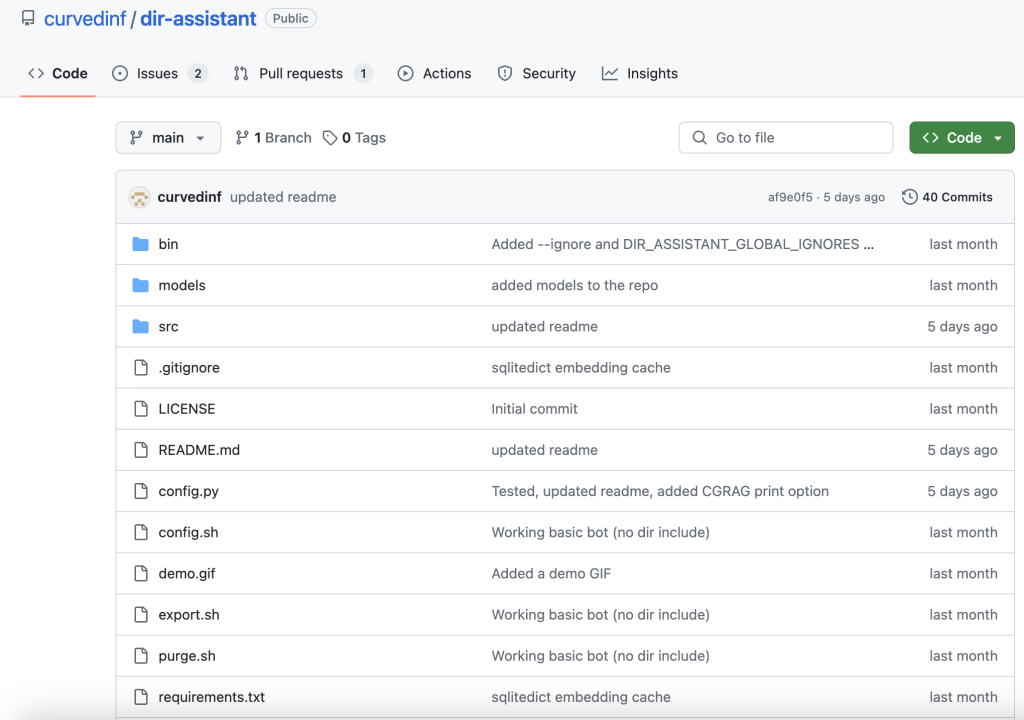Click the tag icon beside 0 Tags

click(330, 138)
